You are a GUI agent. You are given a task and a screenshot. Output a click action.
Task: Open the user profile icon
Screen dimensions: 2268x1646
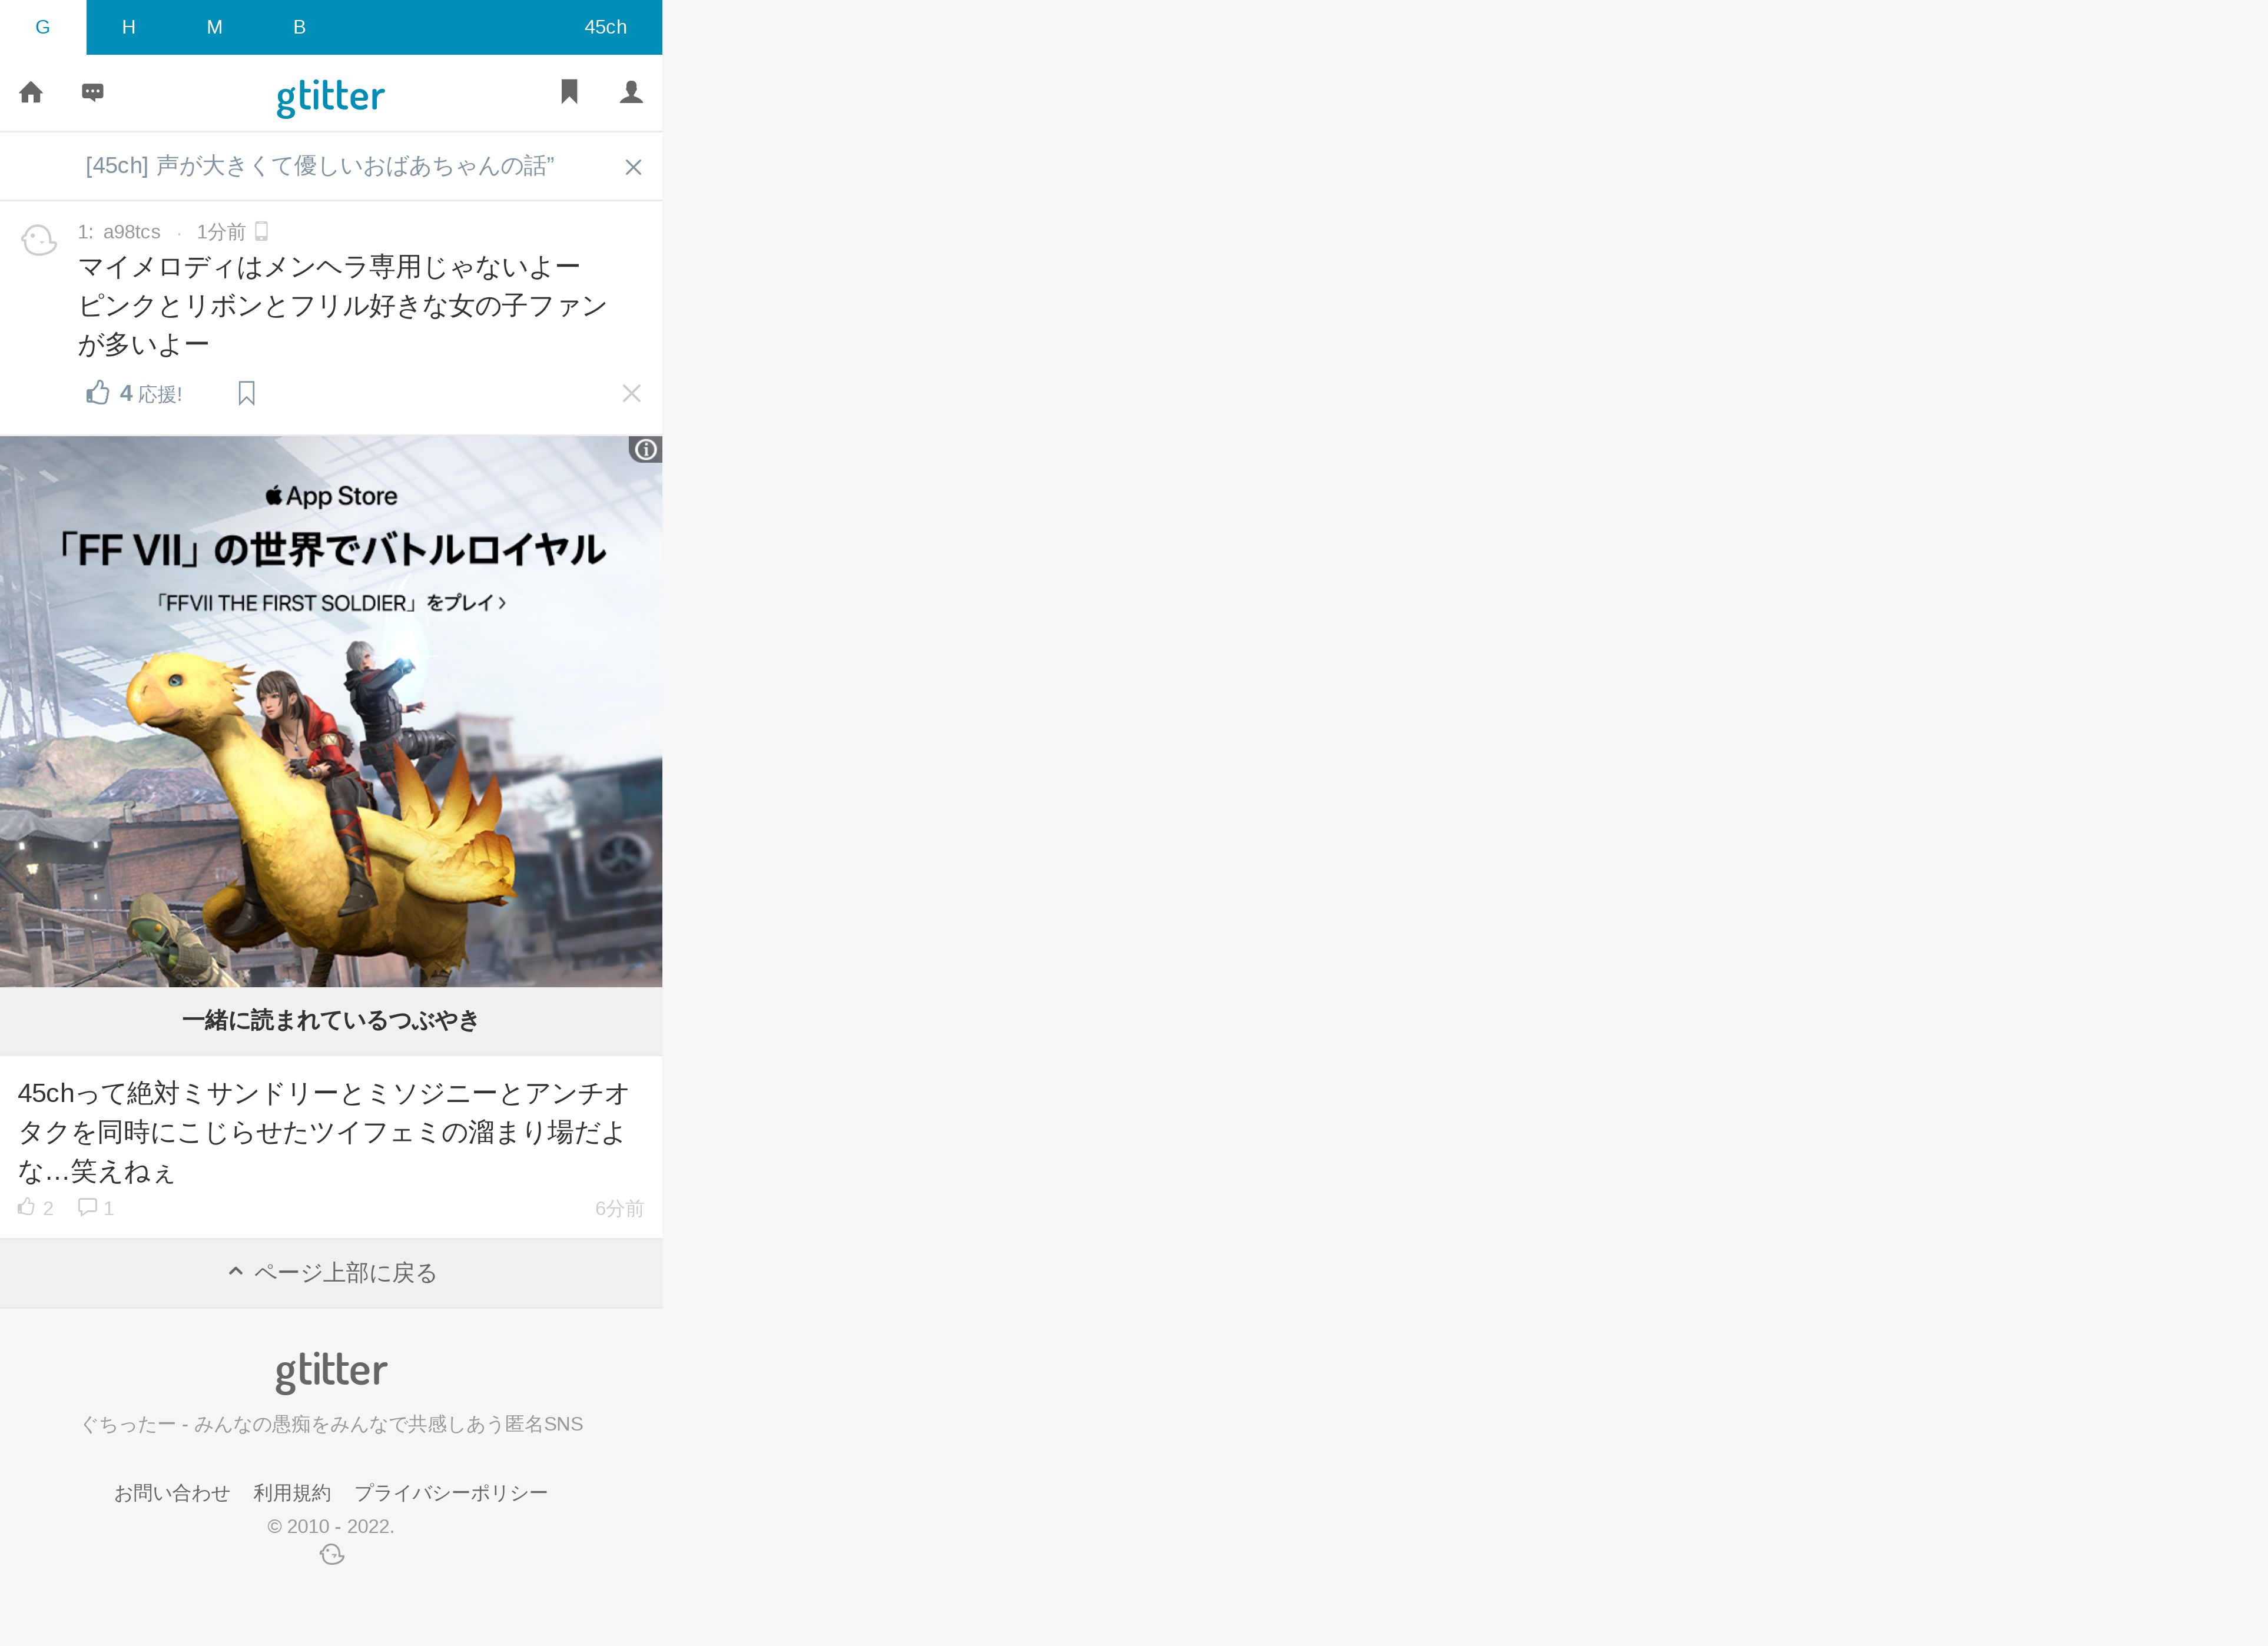(631, 92)
